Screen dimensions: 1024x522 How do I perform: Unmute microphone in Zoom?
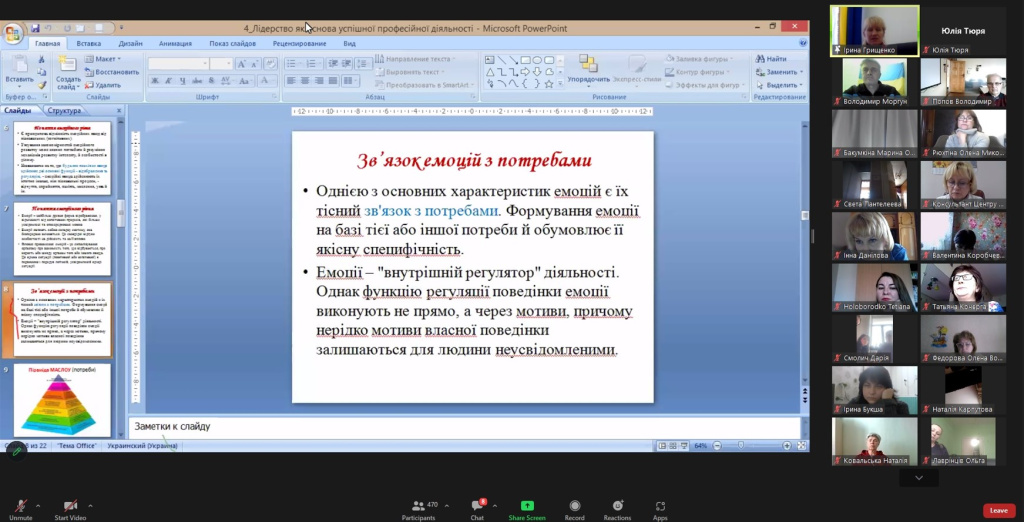(20, 509)
